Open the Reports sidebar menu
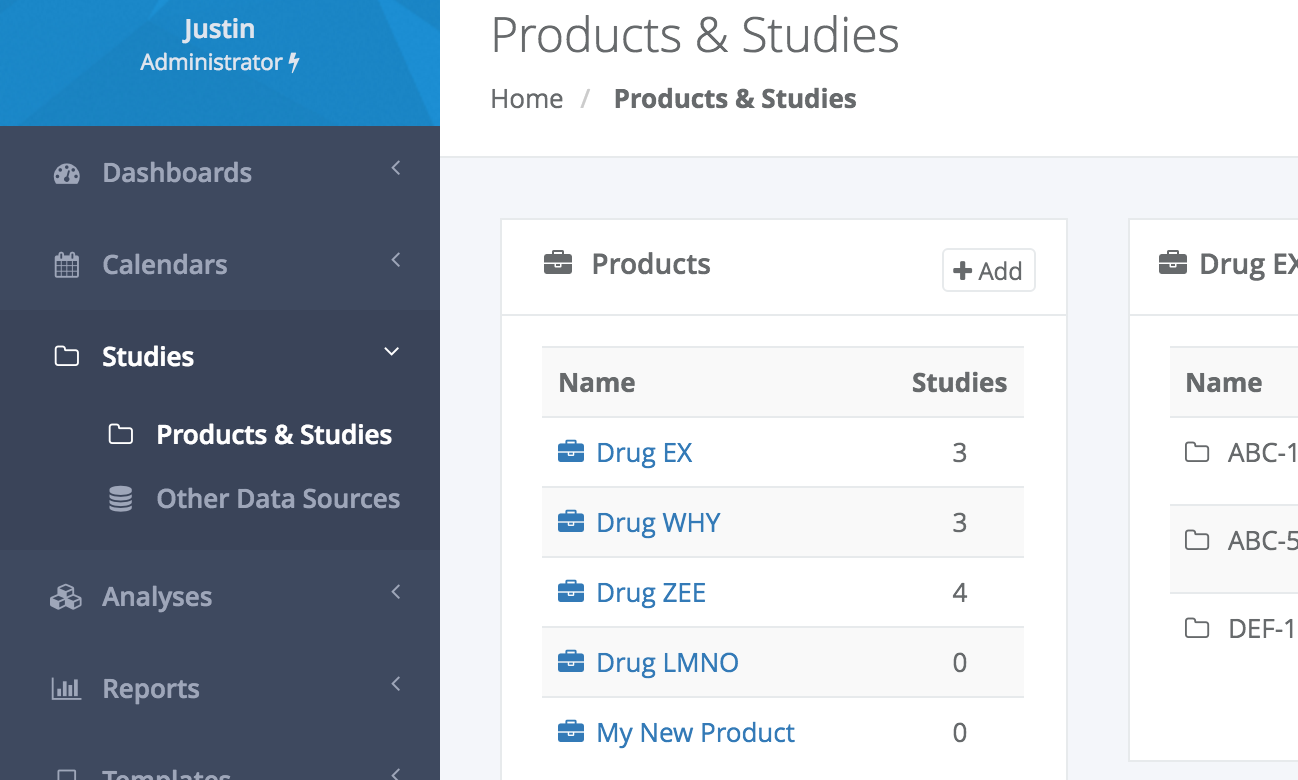Image resolution: width=1298 pixels, height=780 pixels. click(x=220, y=688)
